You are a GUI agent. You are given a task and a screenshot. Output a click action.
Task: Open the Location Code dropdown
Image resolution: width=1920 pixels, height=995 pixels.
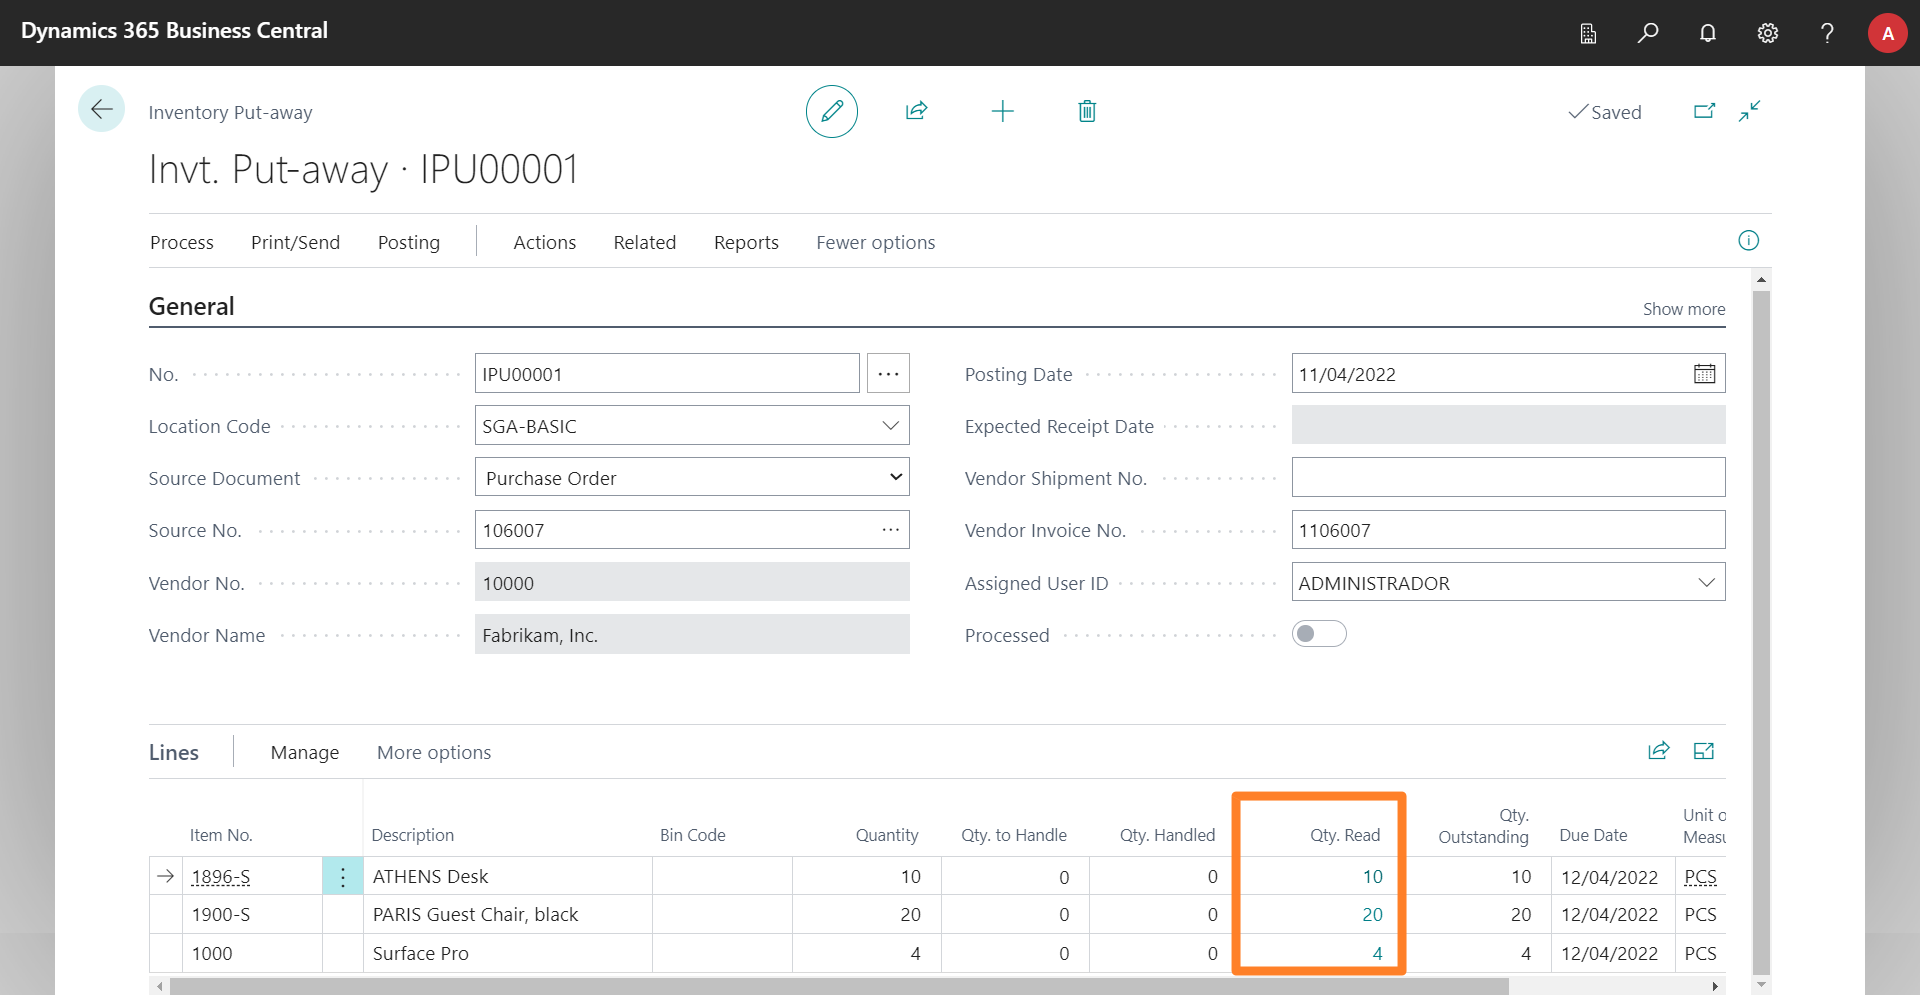(x=890, y=426)
